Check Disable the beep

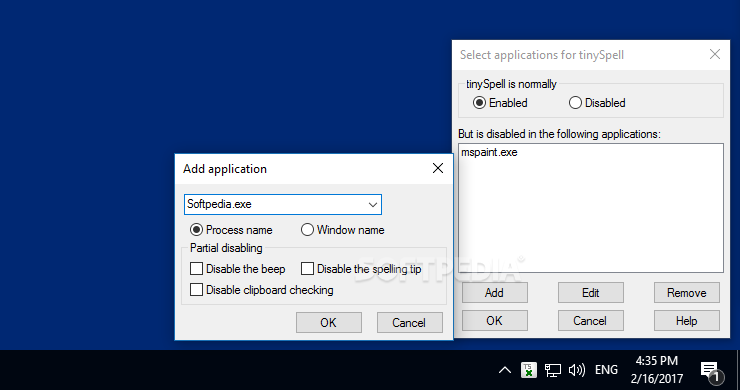(237, 269)
